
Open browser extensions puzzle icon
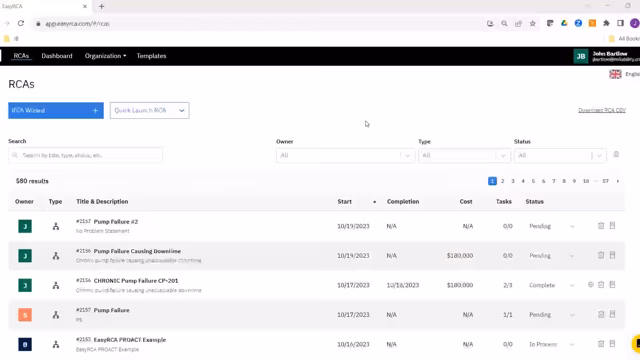pos(606,23)
